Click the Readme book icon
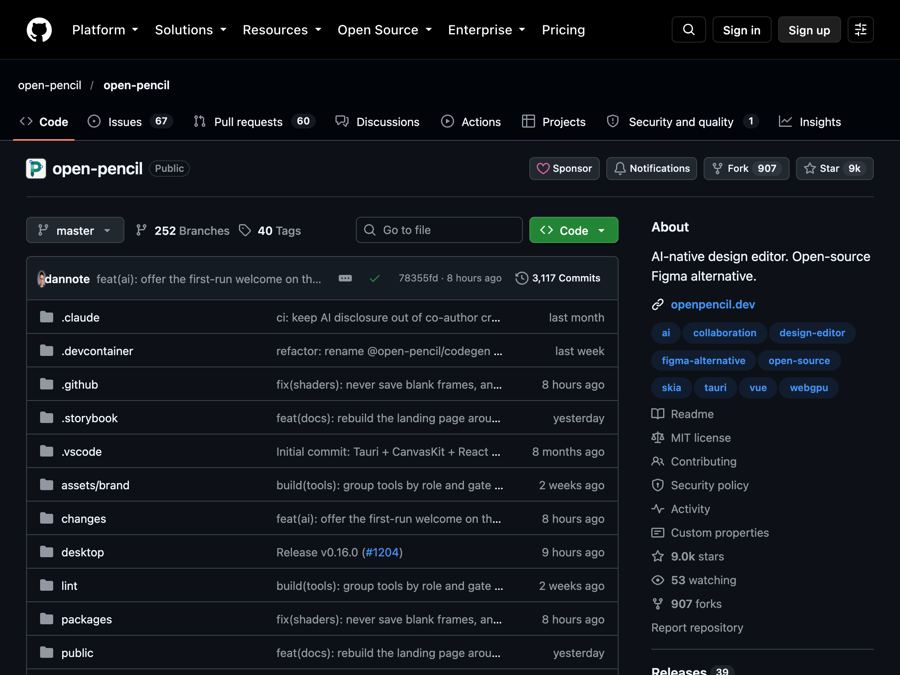This screenshot has height=675, width=900. point(658,414)
